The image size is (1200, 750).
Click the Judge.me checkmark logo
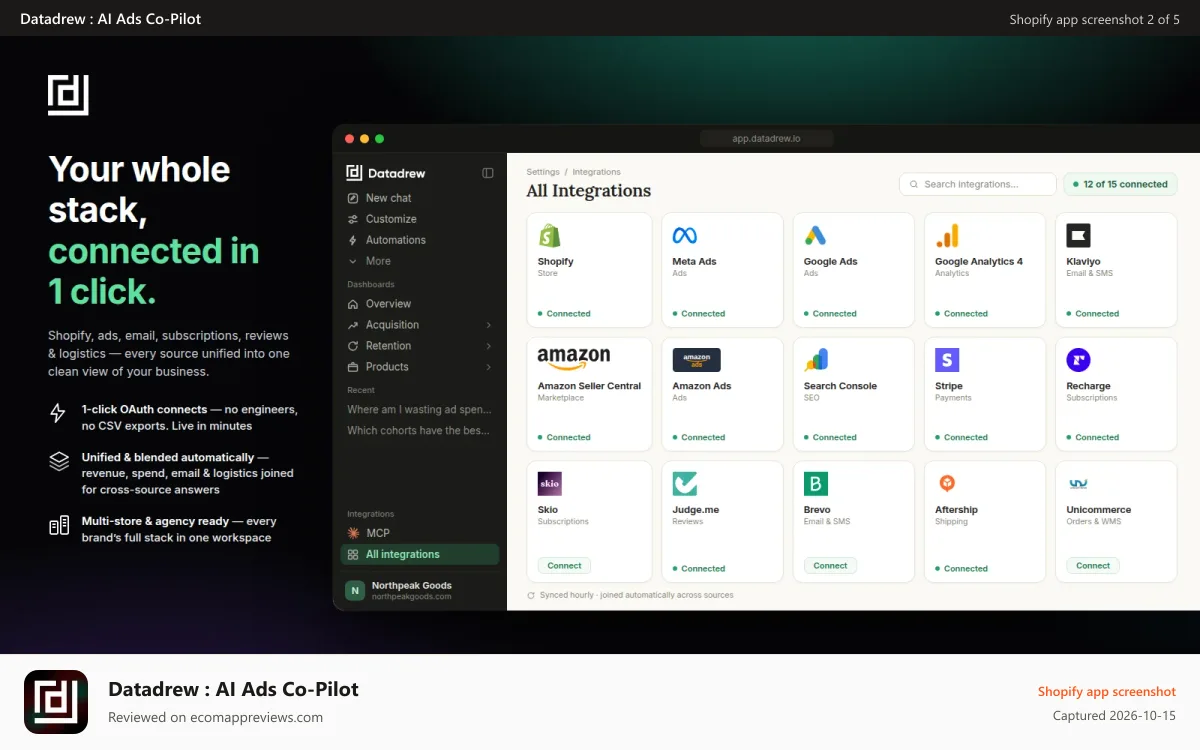[x=685, y=484]
